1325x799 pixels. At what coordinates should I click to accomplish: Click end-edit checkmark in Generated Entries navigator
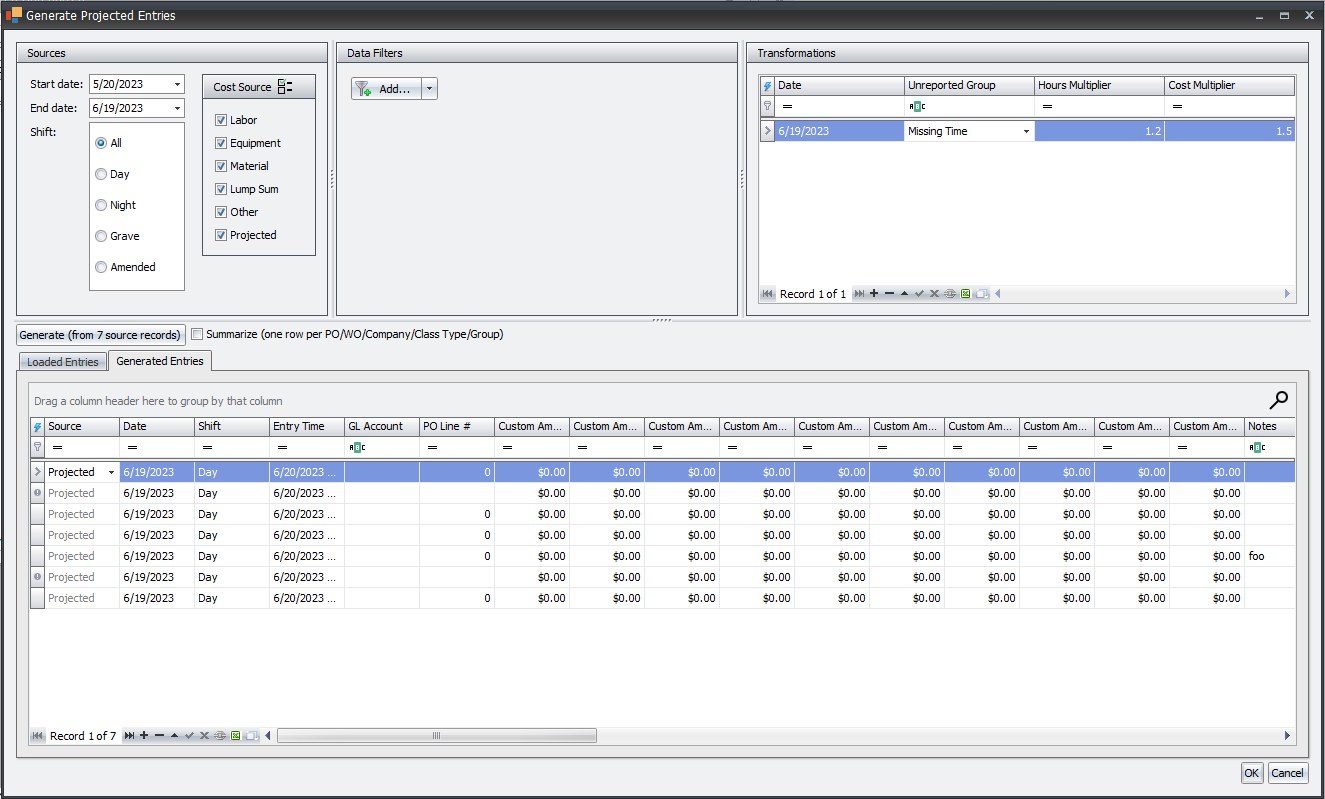point(189,736)
